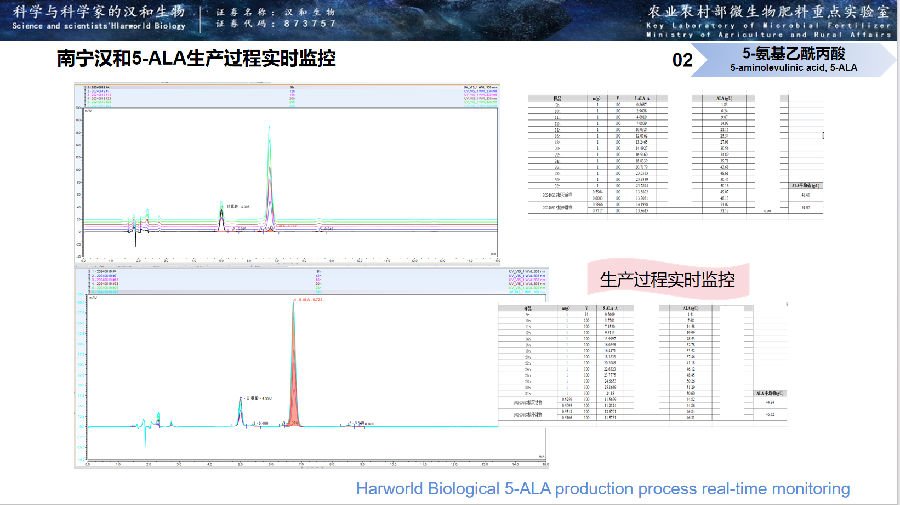Select the pink 生产过程实时监控 label

click(666, 279)
